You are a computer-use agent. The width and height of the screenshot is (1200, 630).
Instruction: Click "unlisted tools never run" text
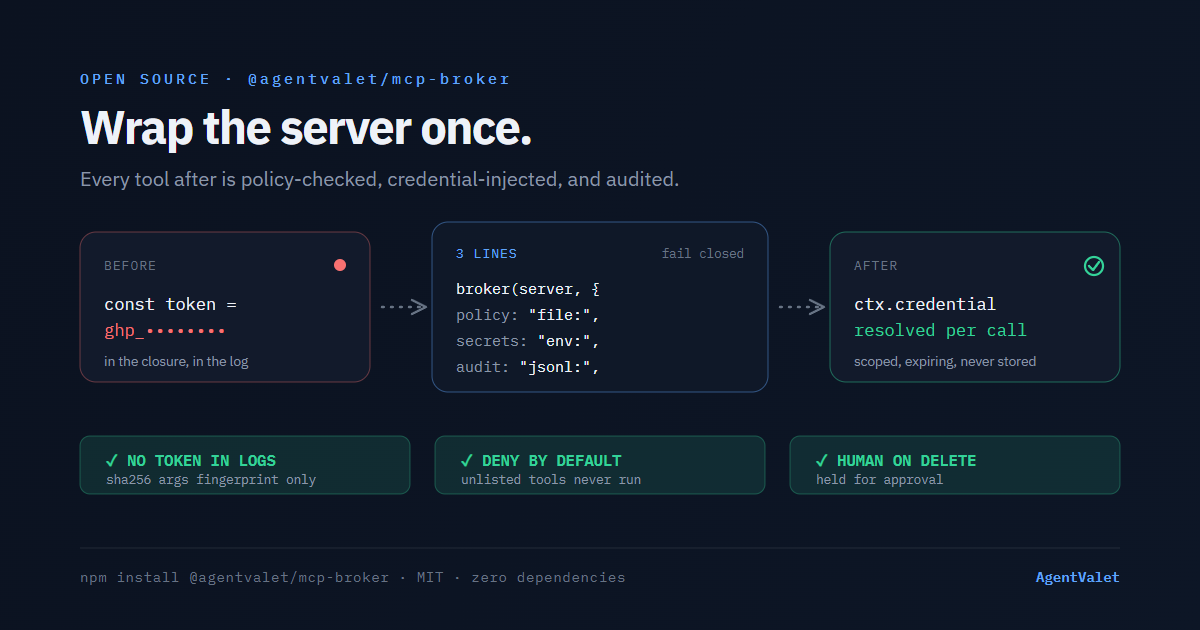coord(551,480)
